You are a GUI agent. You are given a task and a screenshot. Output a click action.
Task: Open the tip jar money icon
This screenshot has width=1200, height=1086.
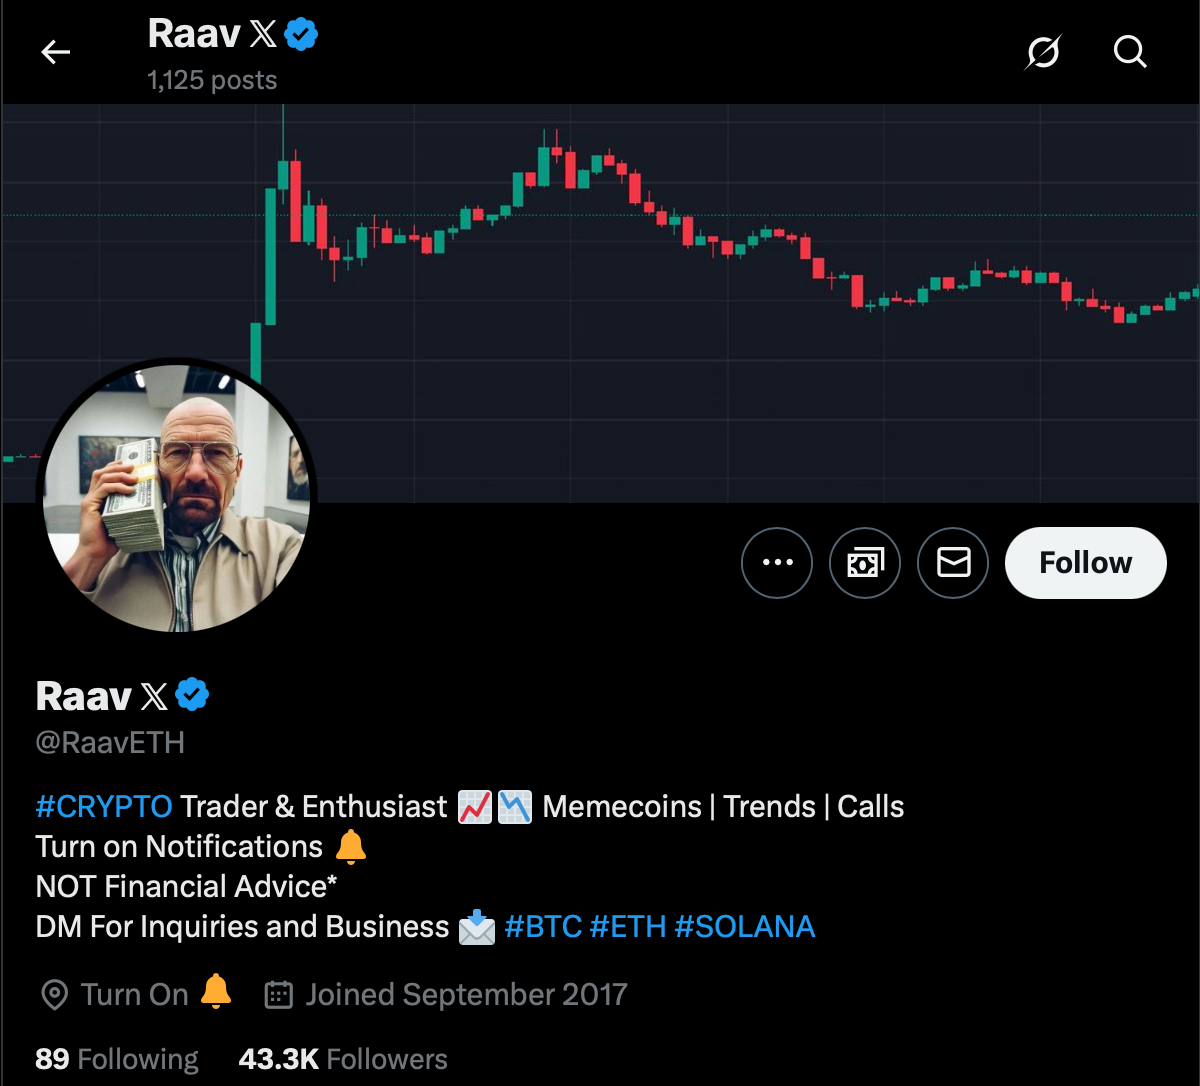864,563
